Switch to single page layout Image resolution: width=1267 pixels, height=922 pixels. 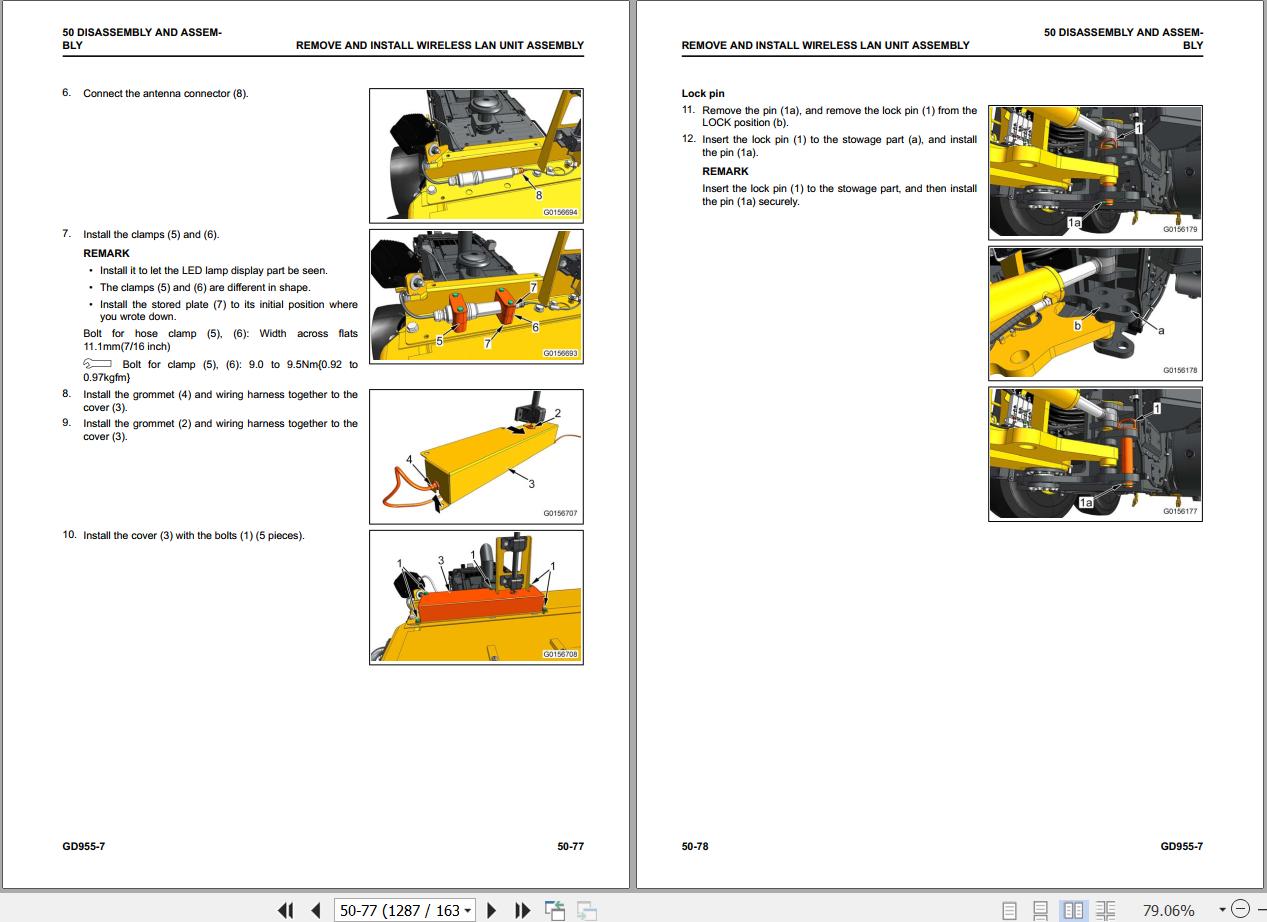(1010, 910)
